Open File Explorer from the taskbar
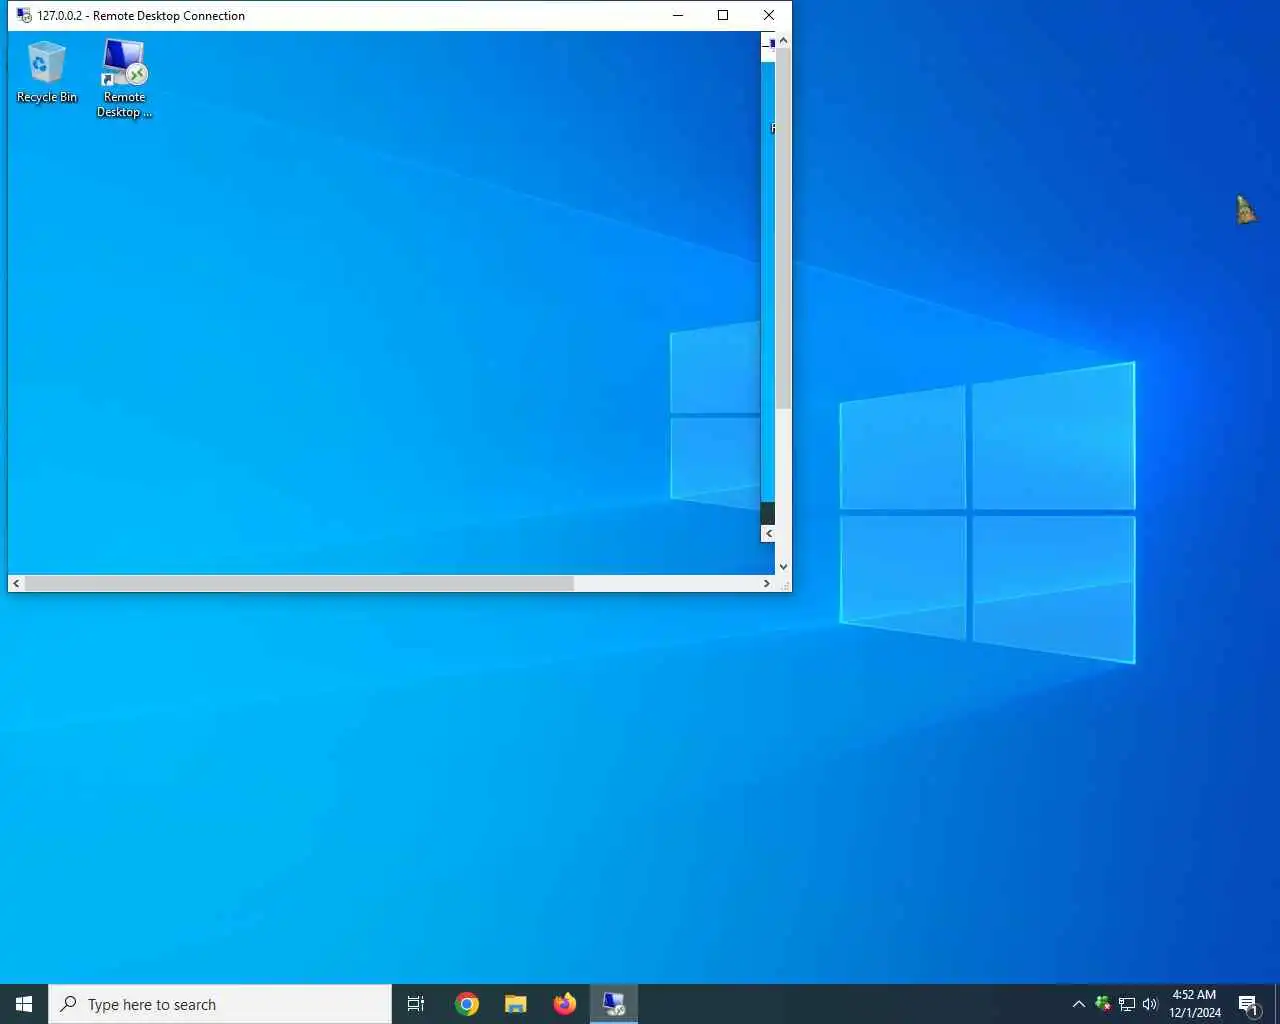Viewport: 1280px width, 1024px height. click(x=515, y=1004)
